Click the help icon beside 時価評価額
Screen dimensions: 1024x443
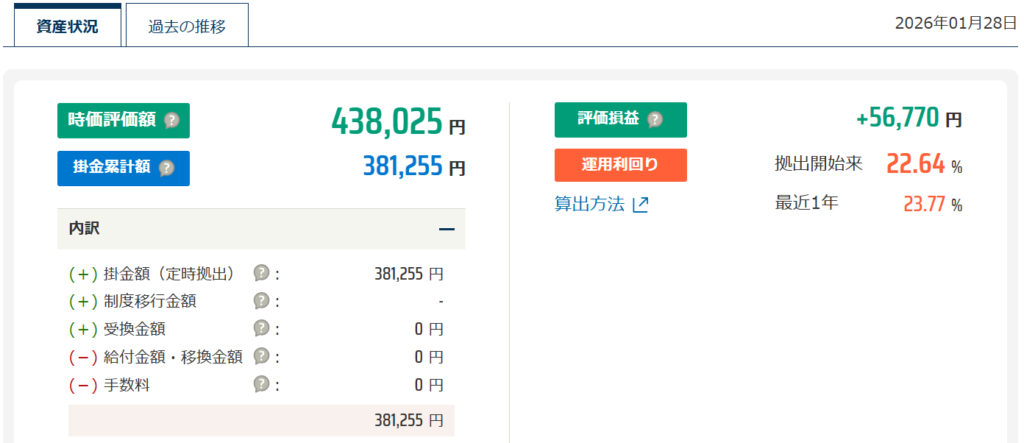point(171,120)
